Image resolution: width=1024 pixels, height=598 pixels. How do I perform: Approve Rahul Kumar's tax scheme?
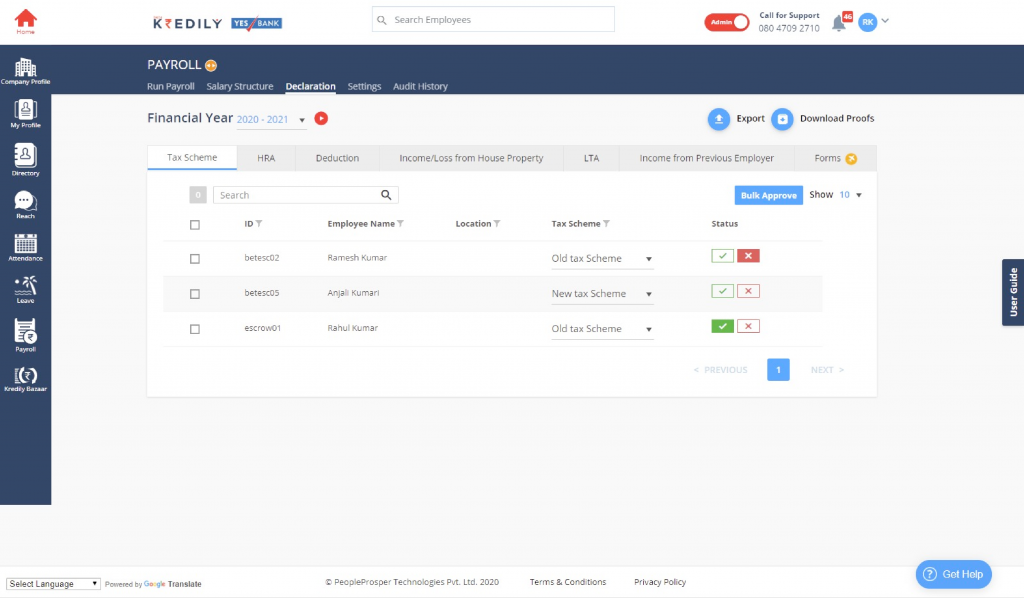(722, 326)
